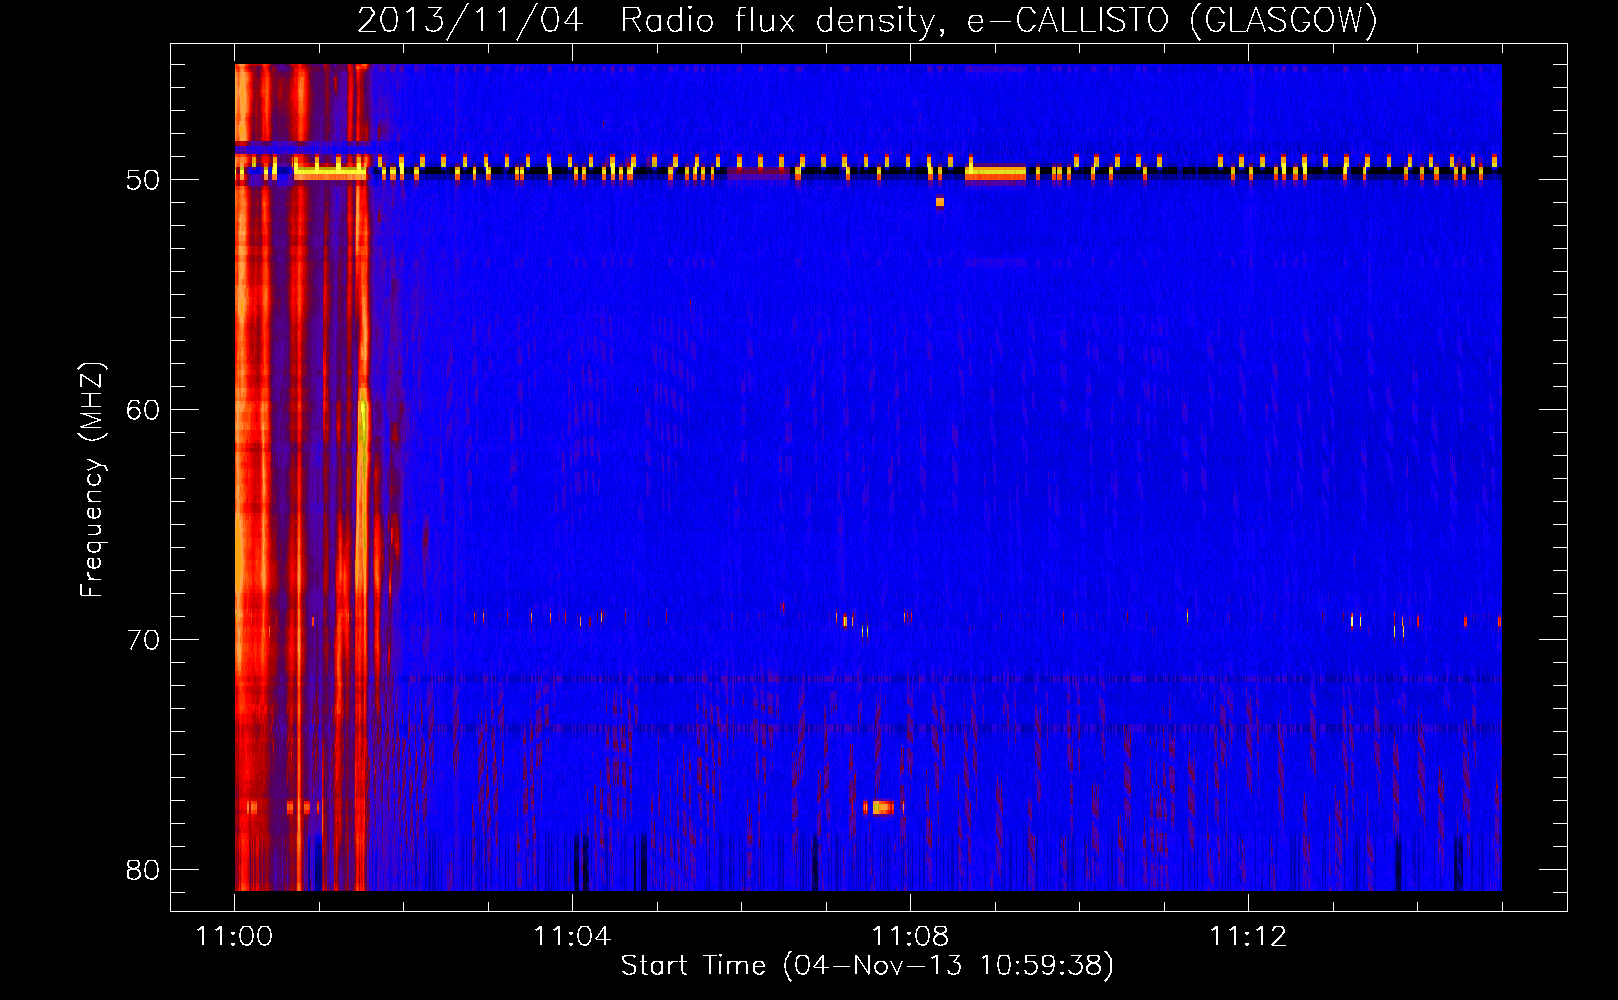Select the 11:04 time tick label
This screenshot has height=1000, width=1618.
(x=572, y=937)
